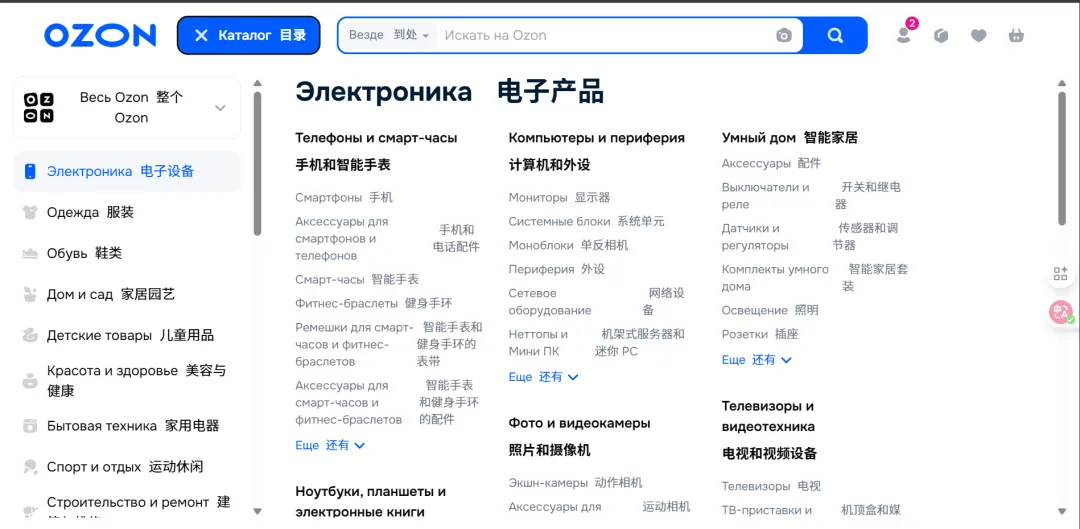
Task: Open Ремешки для смарт-часов link
Action: coord(354,344)
